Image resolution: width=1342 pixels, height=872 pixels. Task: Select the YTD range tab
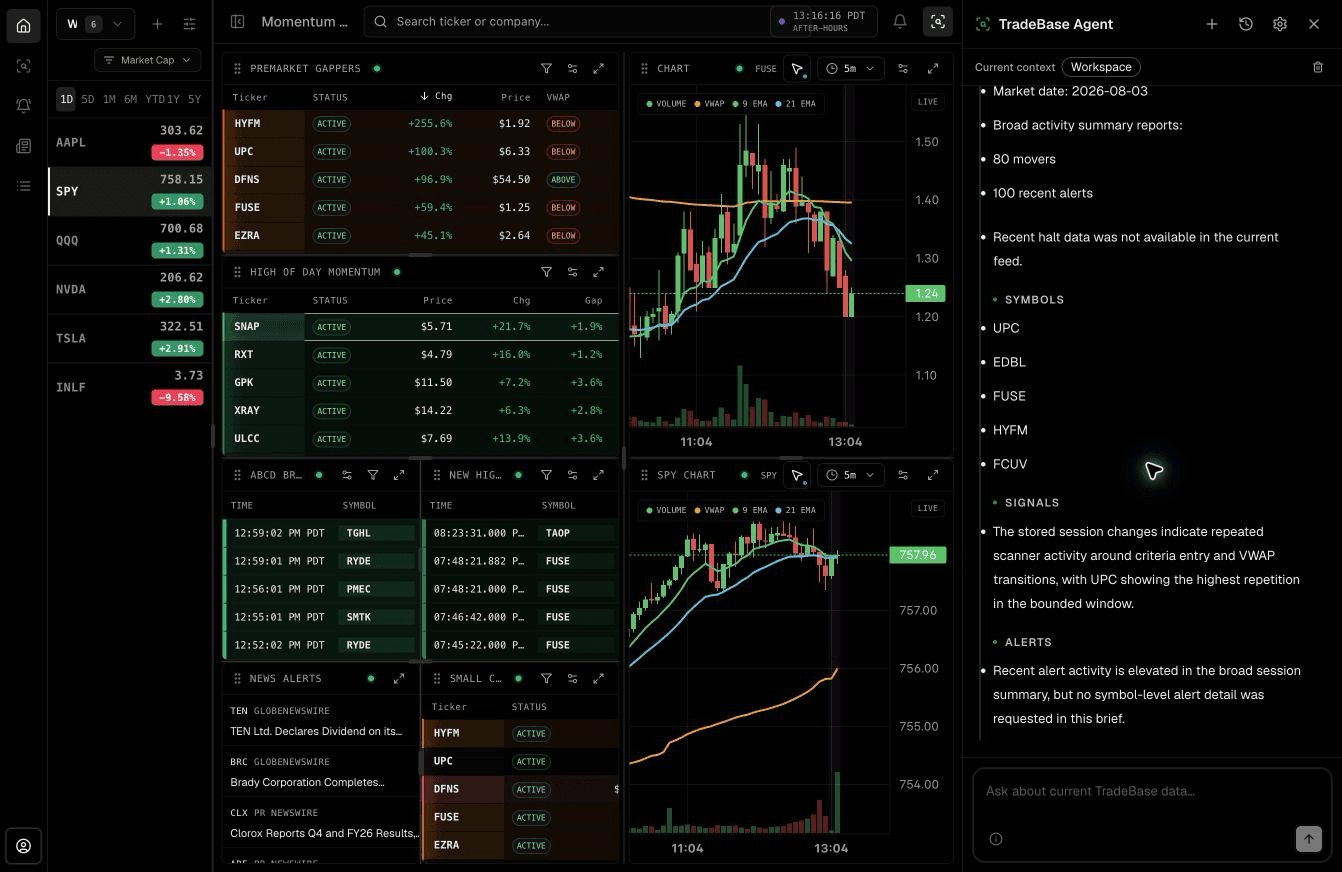tap(155, 99)
